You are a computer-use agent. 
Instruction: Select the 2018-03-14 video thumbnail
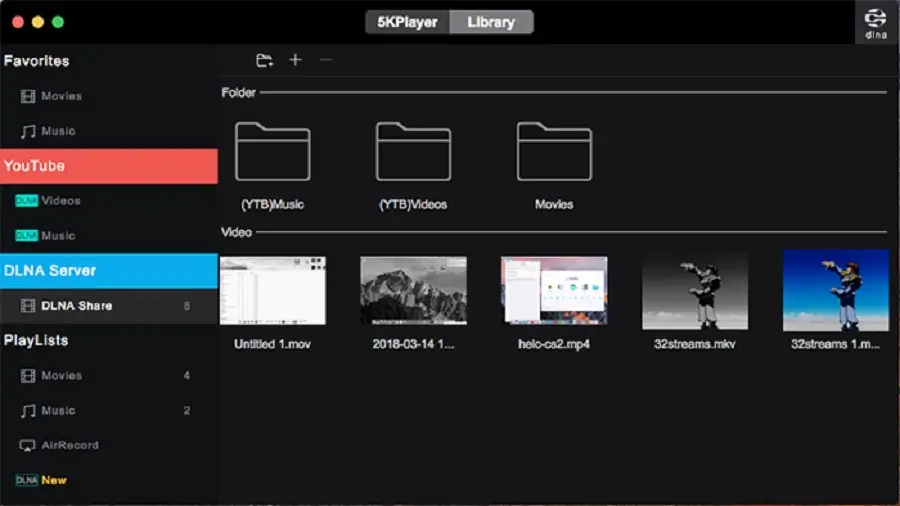click(x=413, y=291)
